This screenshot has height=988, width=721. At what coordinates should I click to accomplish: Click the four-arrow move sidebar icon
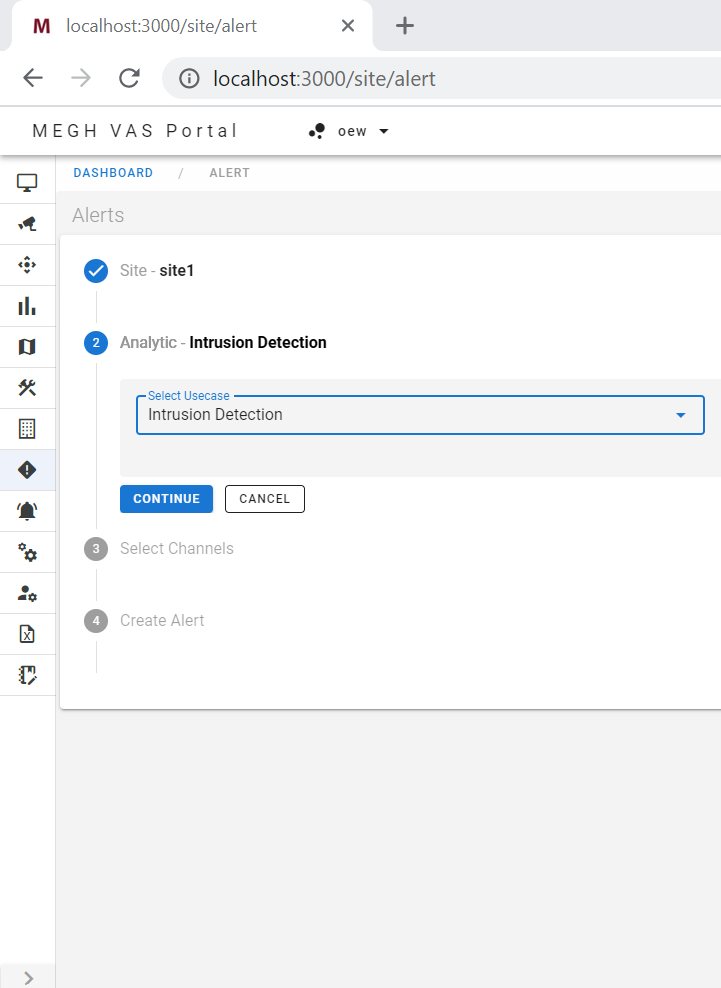[27, 265]
